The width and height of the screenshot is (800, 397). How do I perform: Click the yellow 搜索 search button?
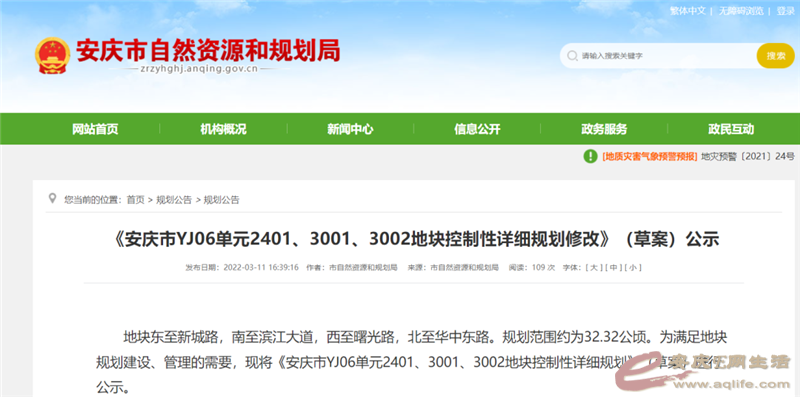point(776,56)
